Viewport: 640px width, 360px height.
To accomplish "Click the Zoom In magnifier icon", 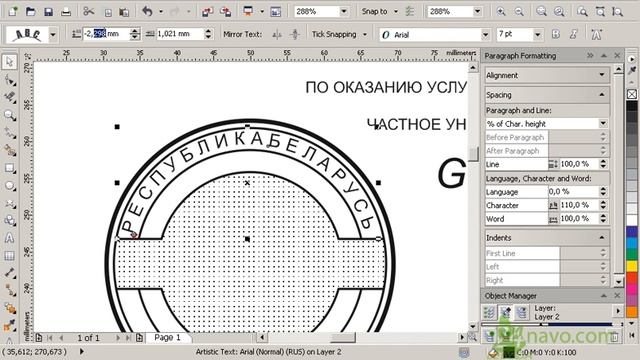I will click(501, 11).
